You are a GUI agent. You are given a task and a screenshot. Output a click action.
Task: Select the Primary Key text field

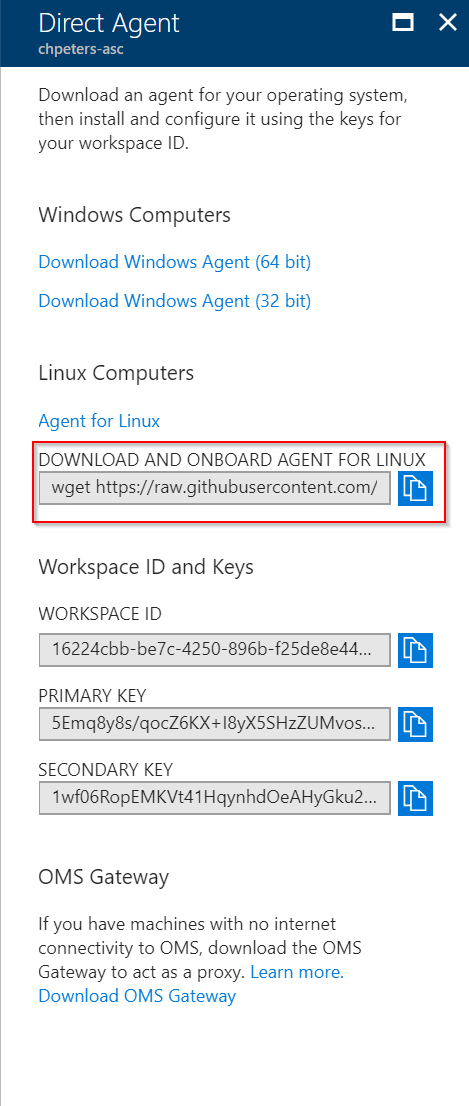[214, 724]
